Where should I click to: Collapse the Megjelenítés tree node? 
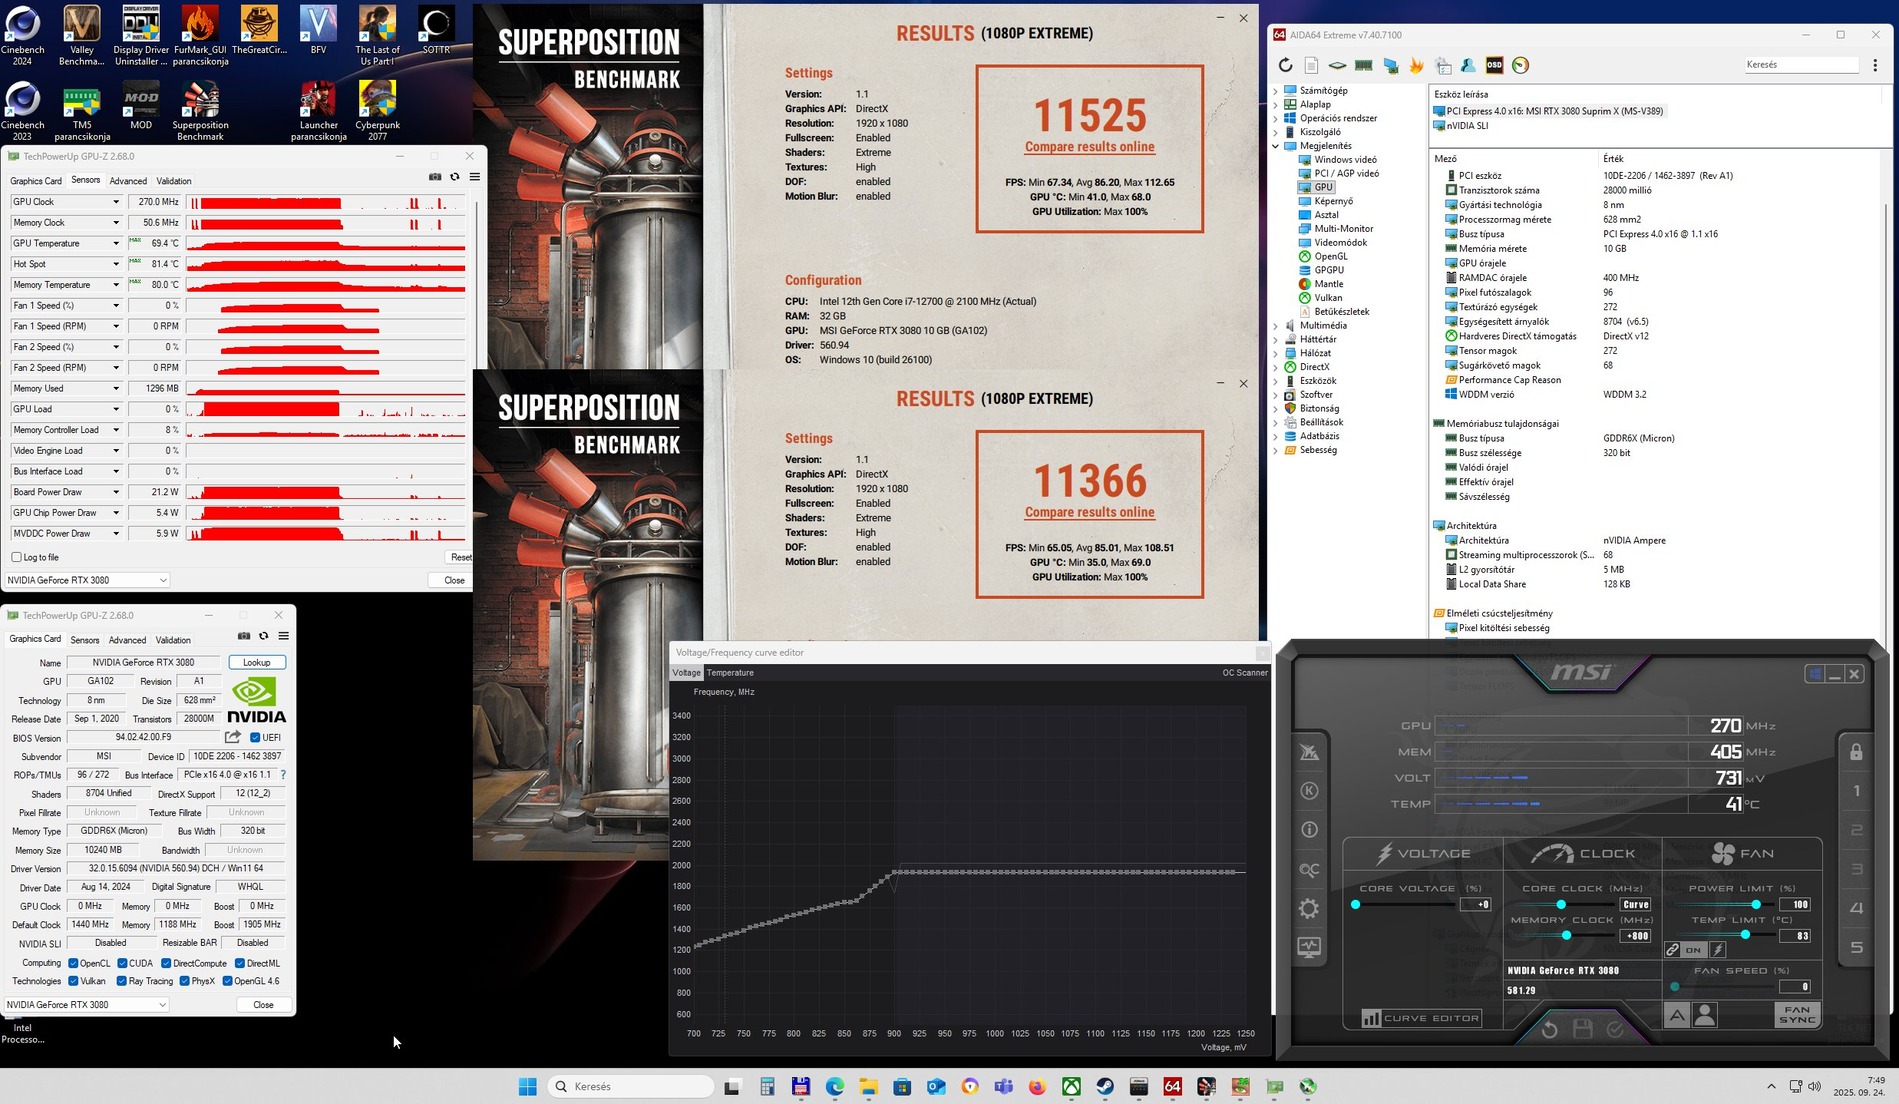click(1276, 146)
